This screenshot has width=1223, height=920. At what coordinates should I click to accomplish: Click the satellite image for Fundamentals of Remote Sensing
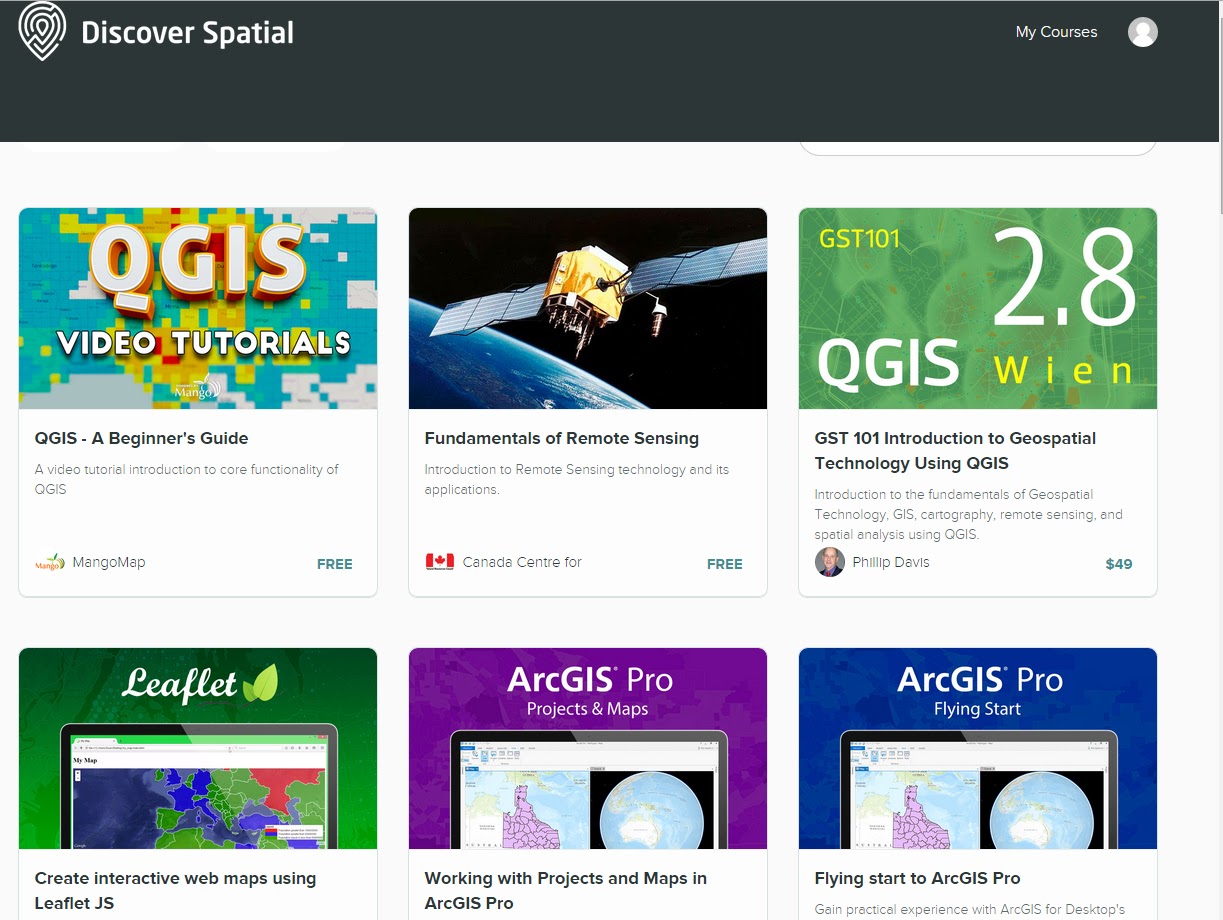coord(587,307)
